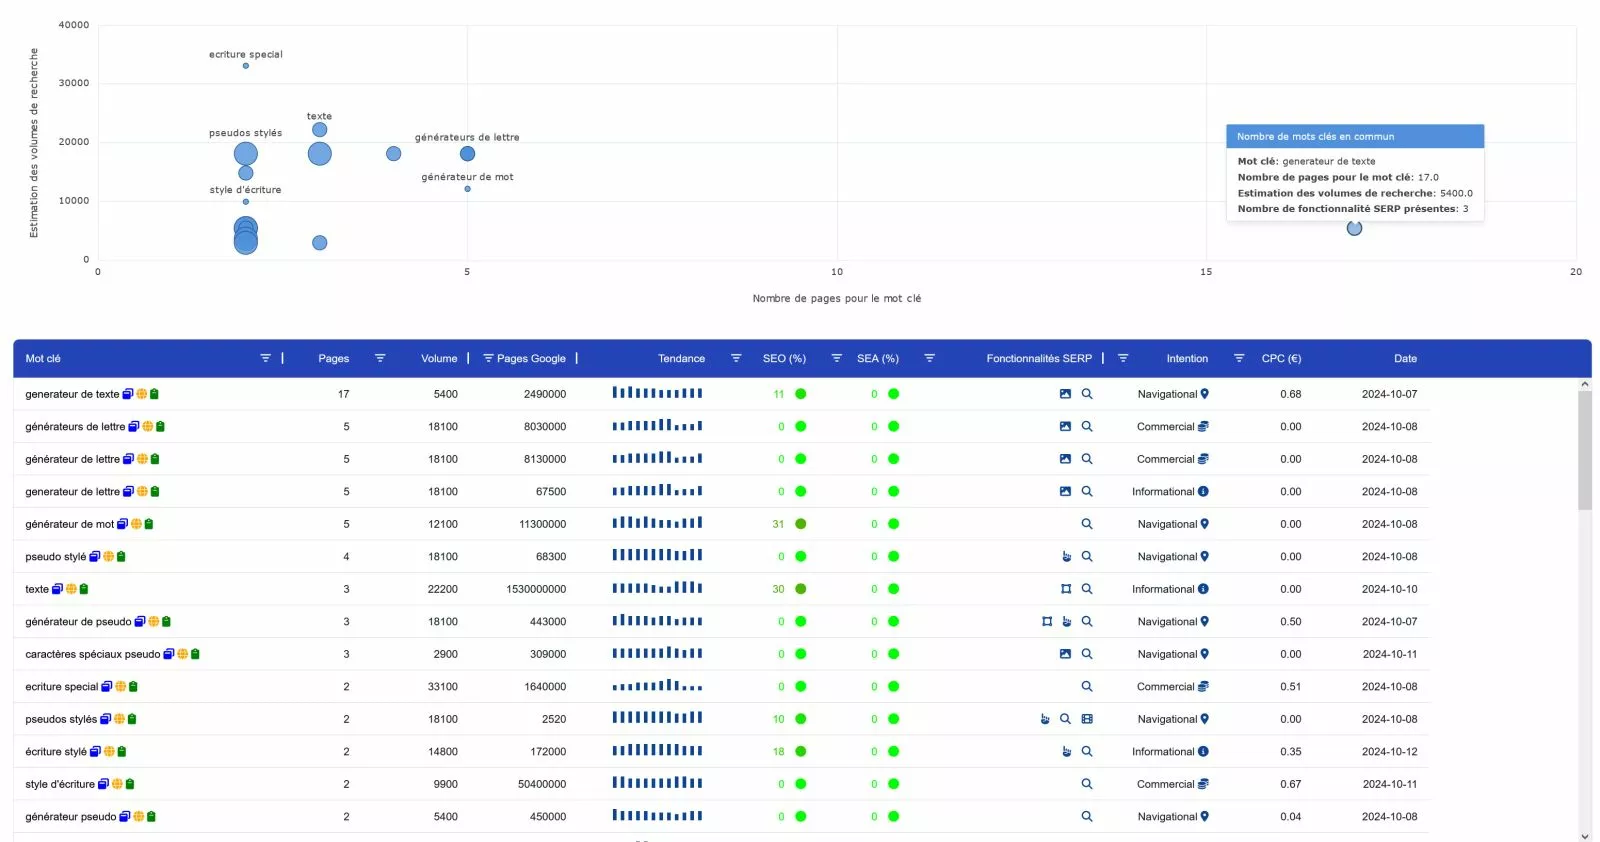The height and width of the screenshot is (842, 1600).
Task: Click the SEO value '31' in 'générateur de mot' row
Action: pos(778,524)
